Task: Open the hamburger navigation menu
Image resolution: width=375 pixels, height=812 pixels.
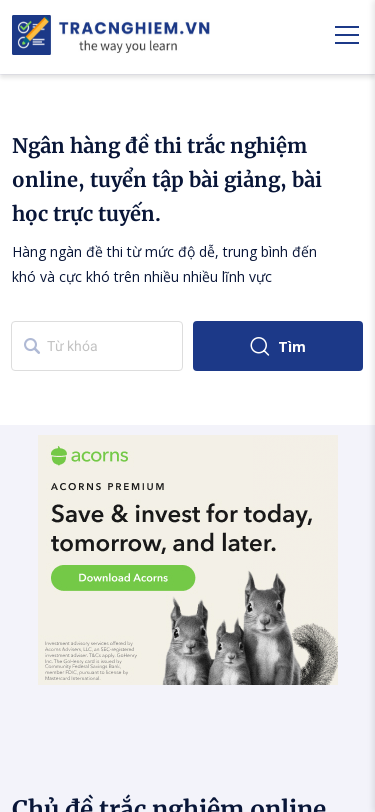Action: [x=347, y=35]
